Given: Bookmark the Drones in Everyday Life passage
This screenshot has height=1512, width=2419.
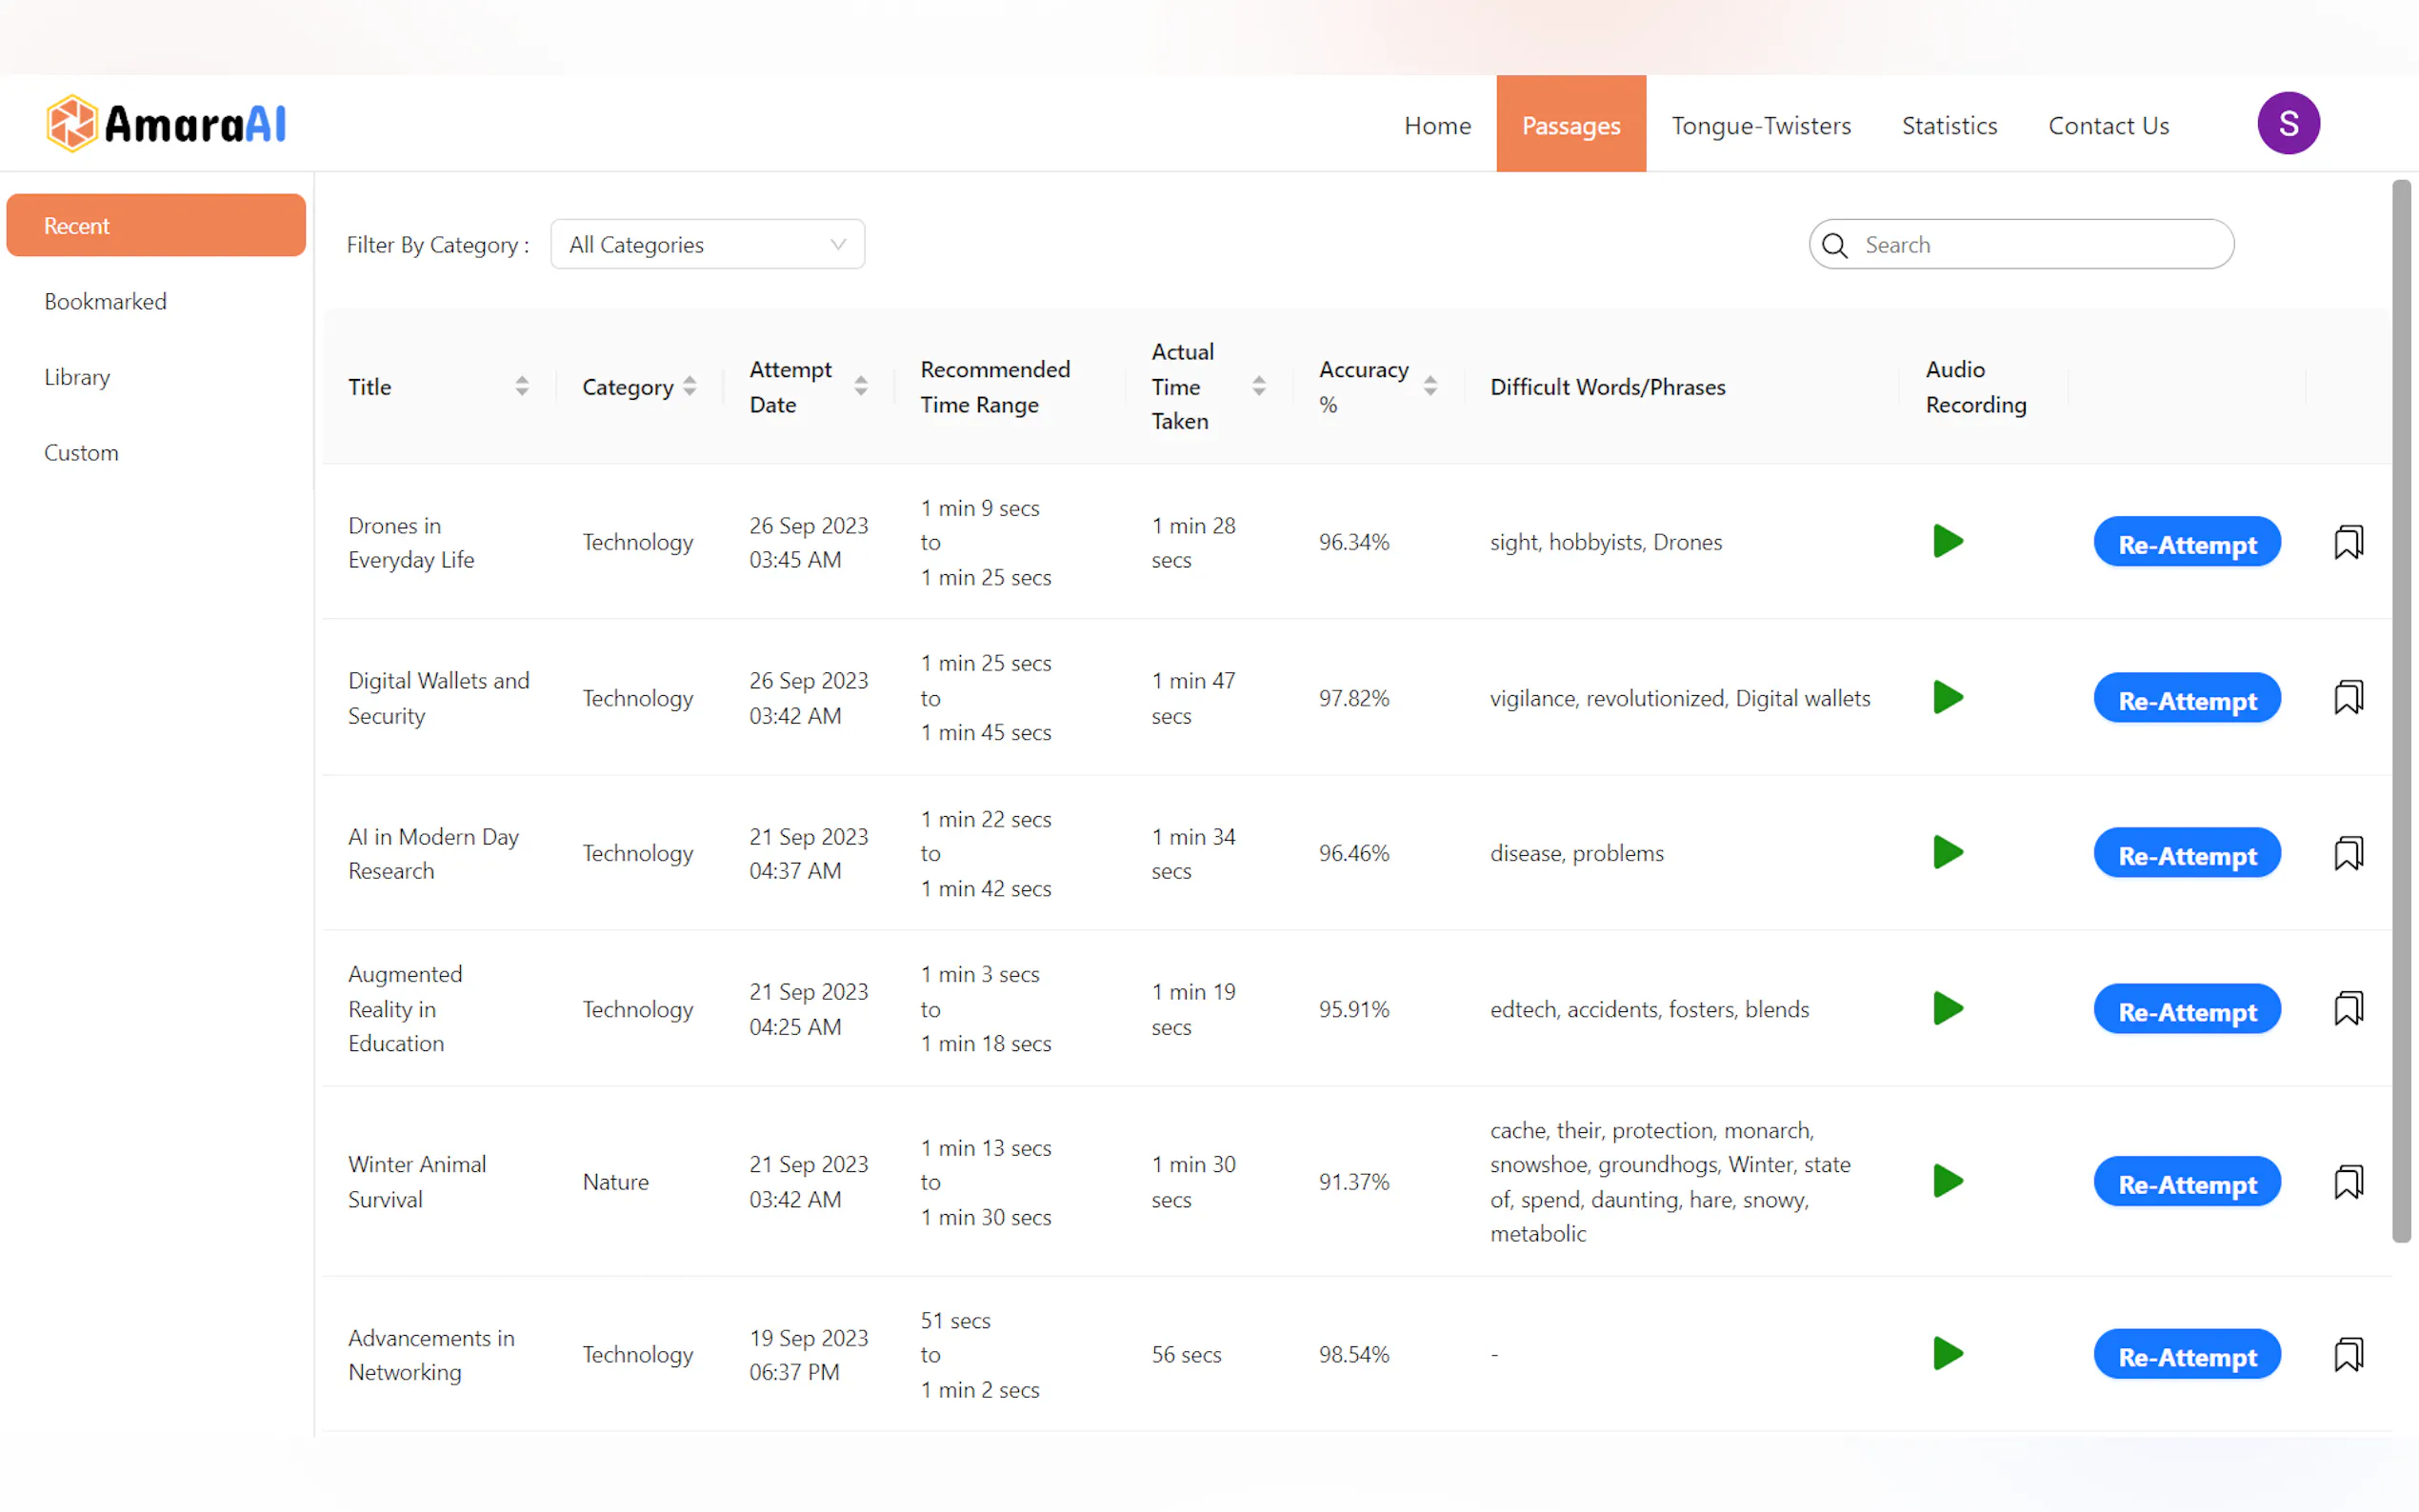Looking at the screenshot, I should [2347, 543].
